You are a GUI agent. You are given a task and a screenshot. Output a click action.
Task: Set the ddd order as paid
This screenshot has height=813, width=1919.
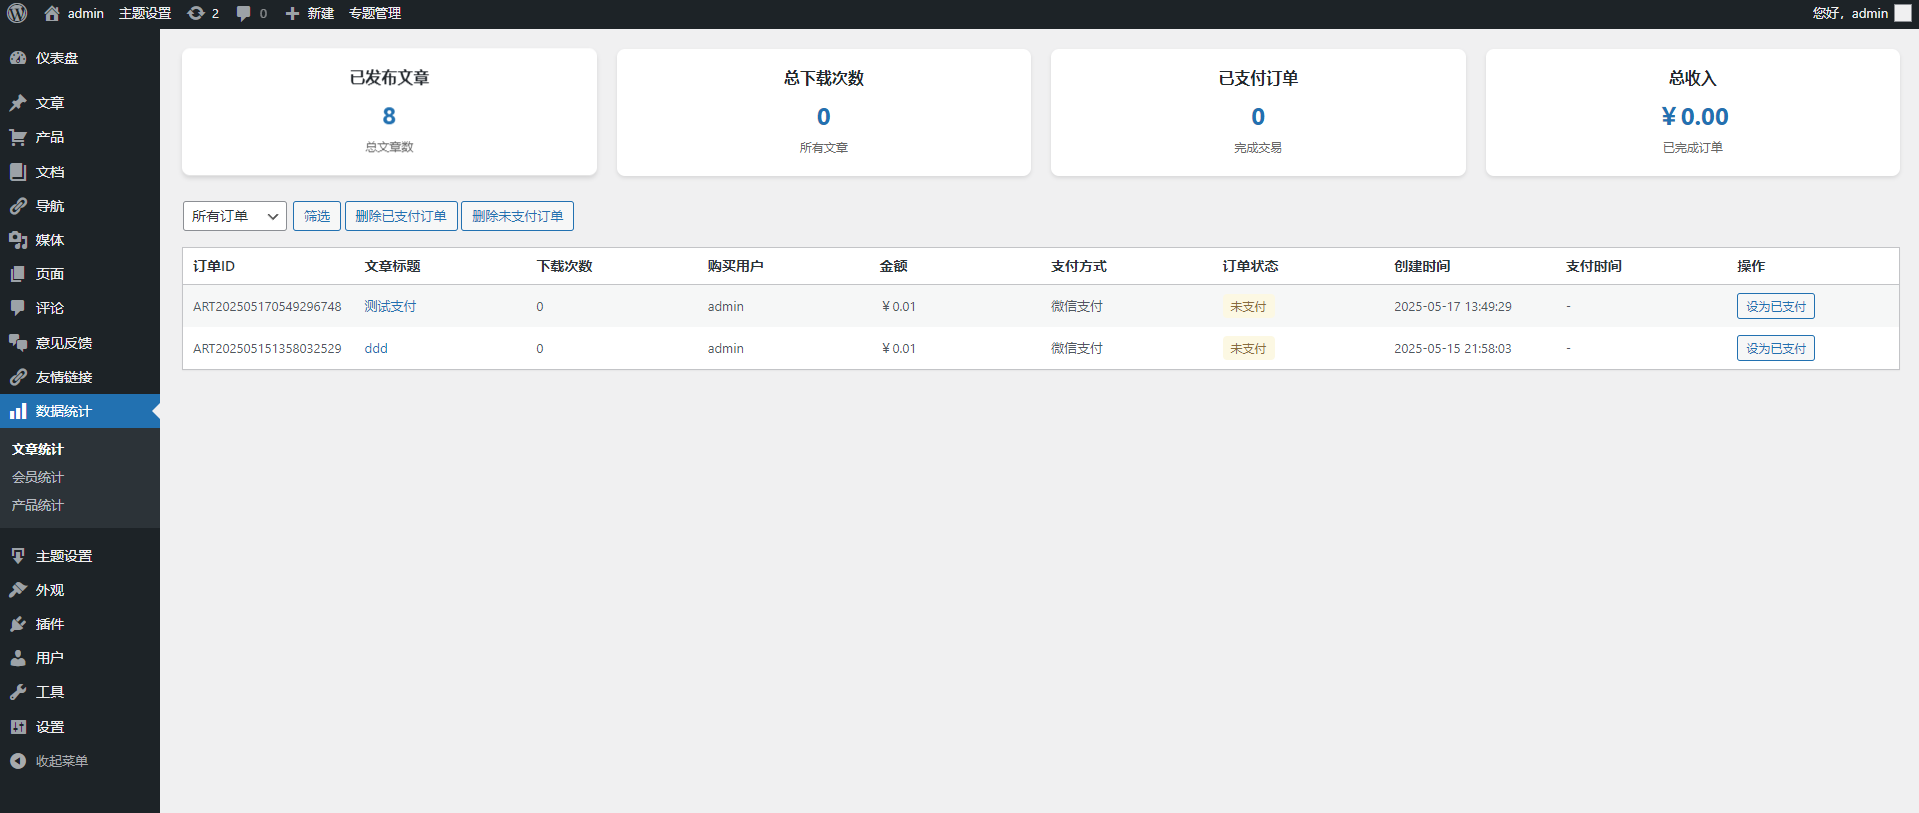(1776, 348)
